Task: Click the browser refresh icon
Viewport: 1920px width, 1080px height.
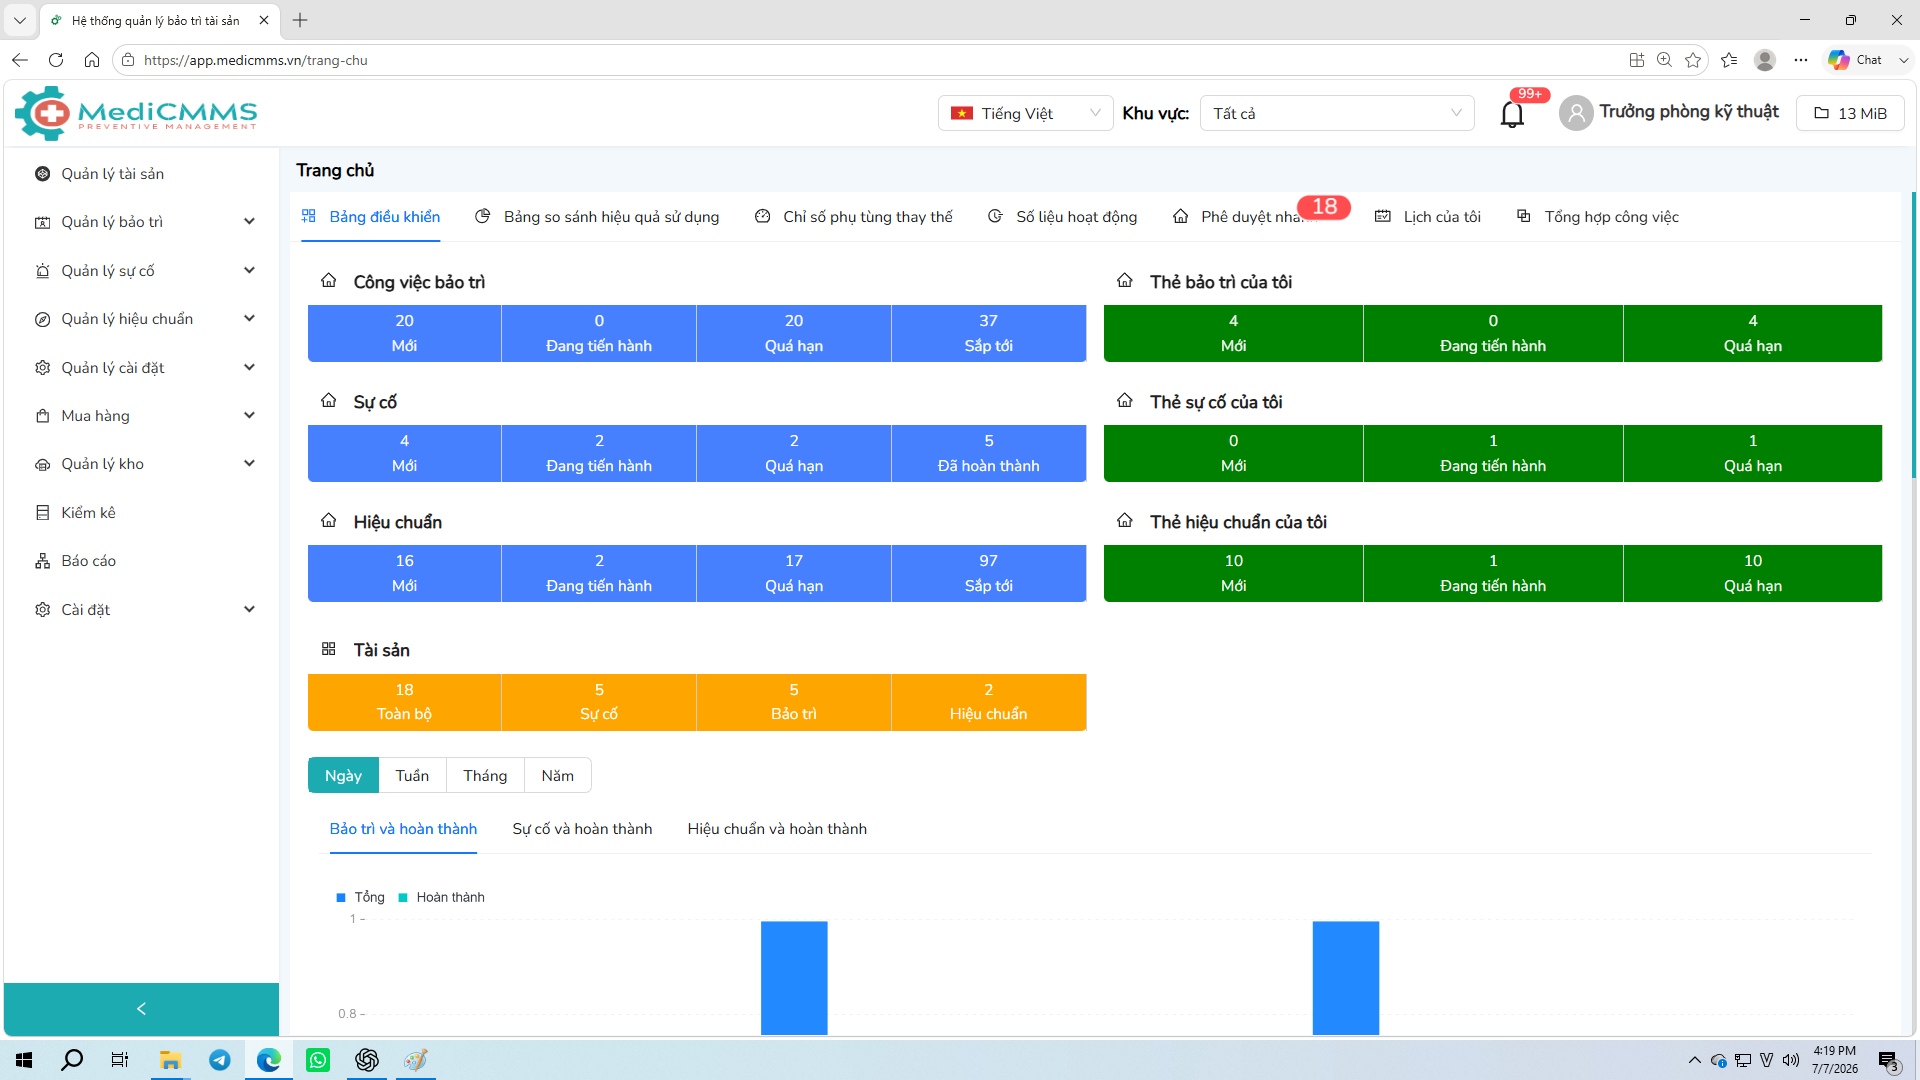Action: coord(56,60)
